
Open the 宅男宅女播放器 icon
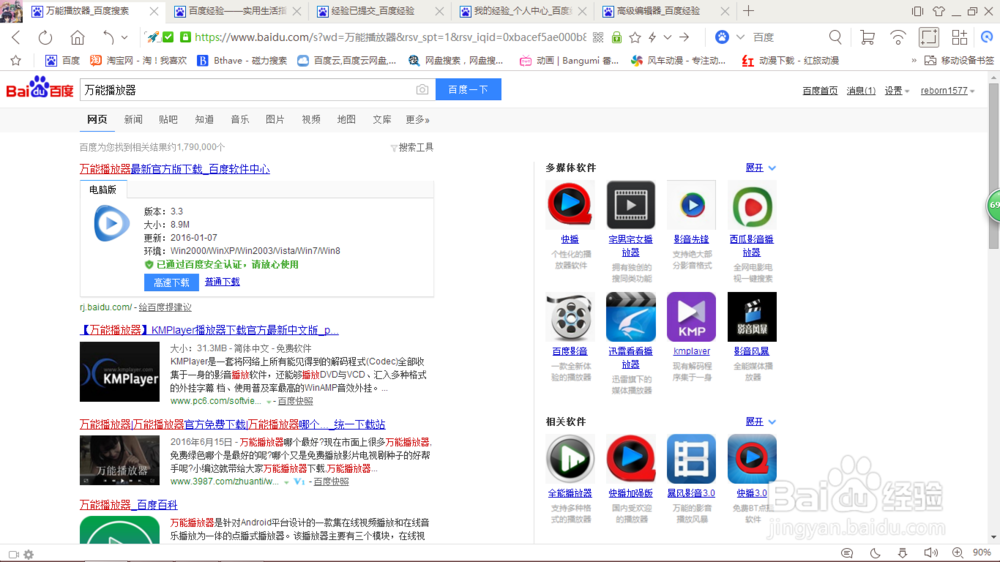pos(631,204)
